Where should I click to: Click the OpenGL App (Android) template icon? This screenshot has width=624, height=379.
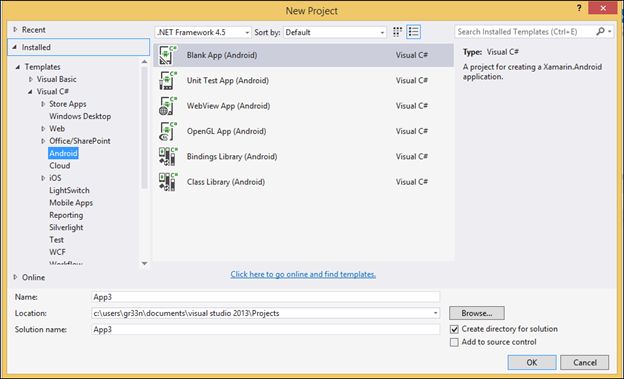point(168,131)
